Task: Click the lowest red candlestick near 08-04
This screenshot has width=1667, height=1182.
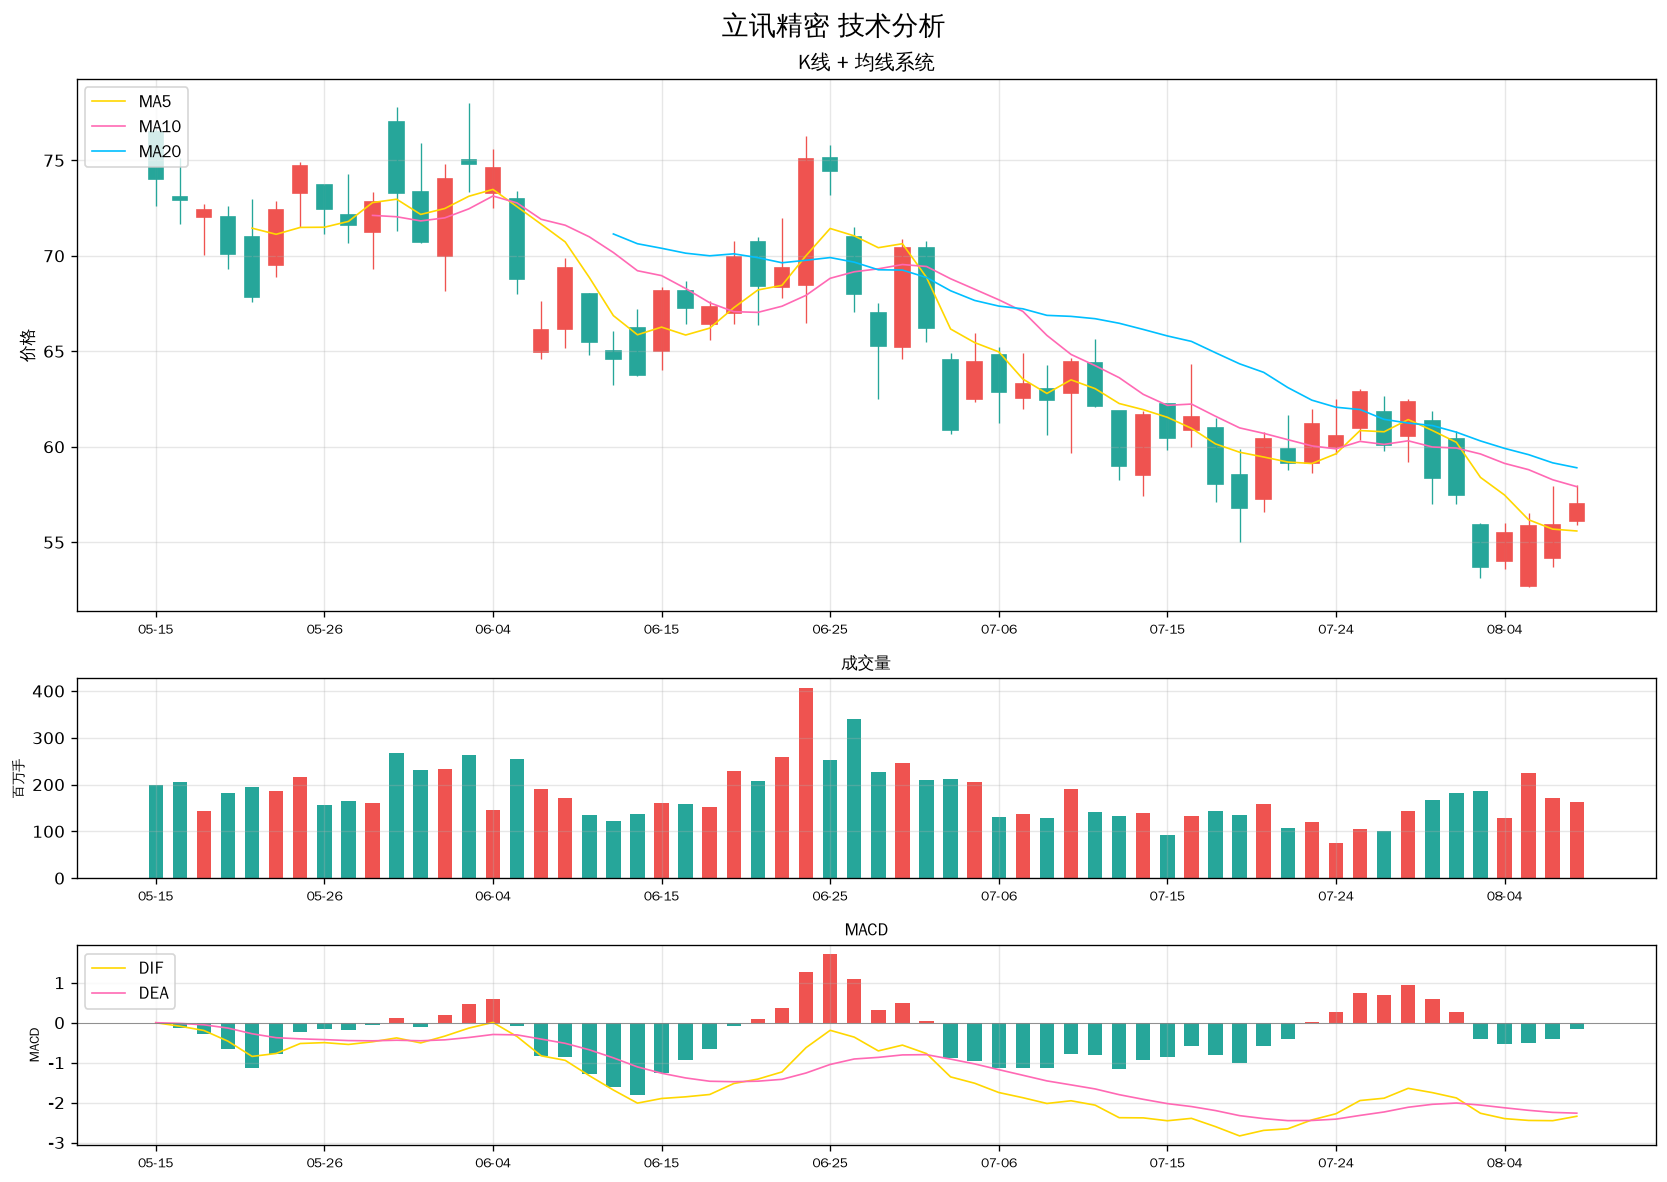Action: pyautogui.click(x=1528, y=556)
